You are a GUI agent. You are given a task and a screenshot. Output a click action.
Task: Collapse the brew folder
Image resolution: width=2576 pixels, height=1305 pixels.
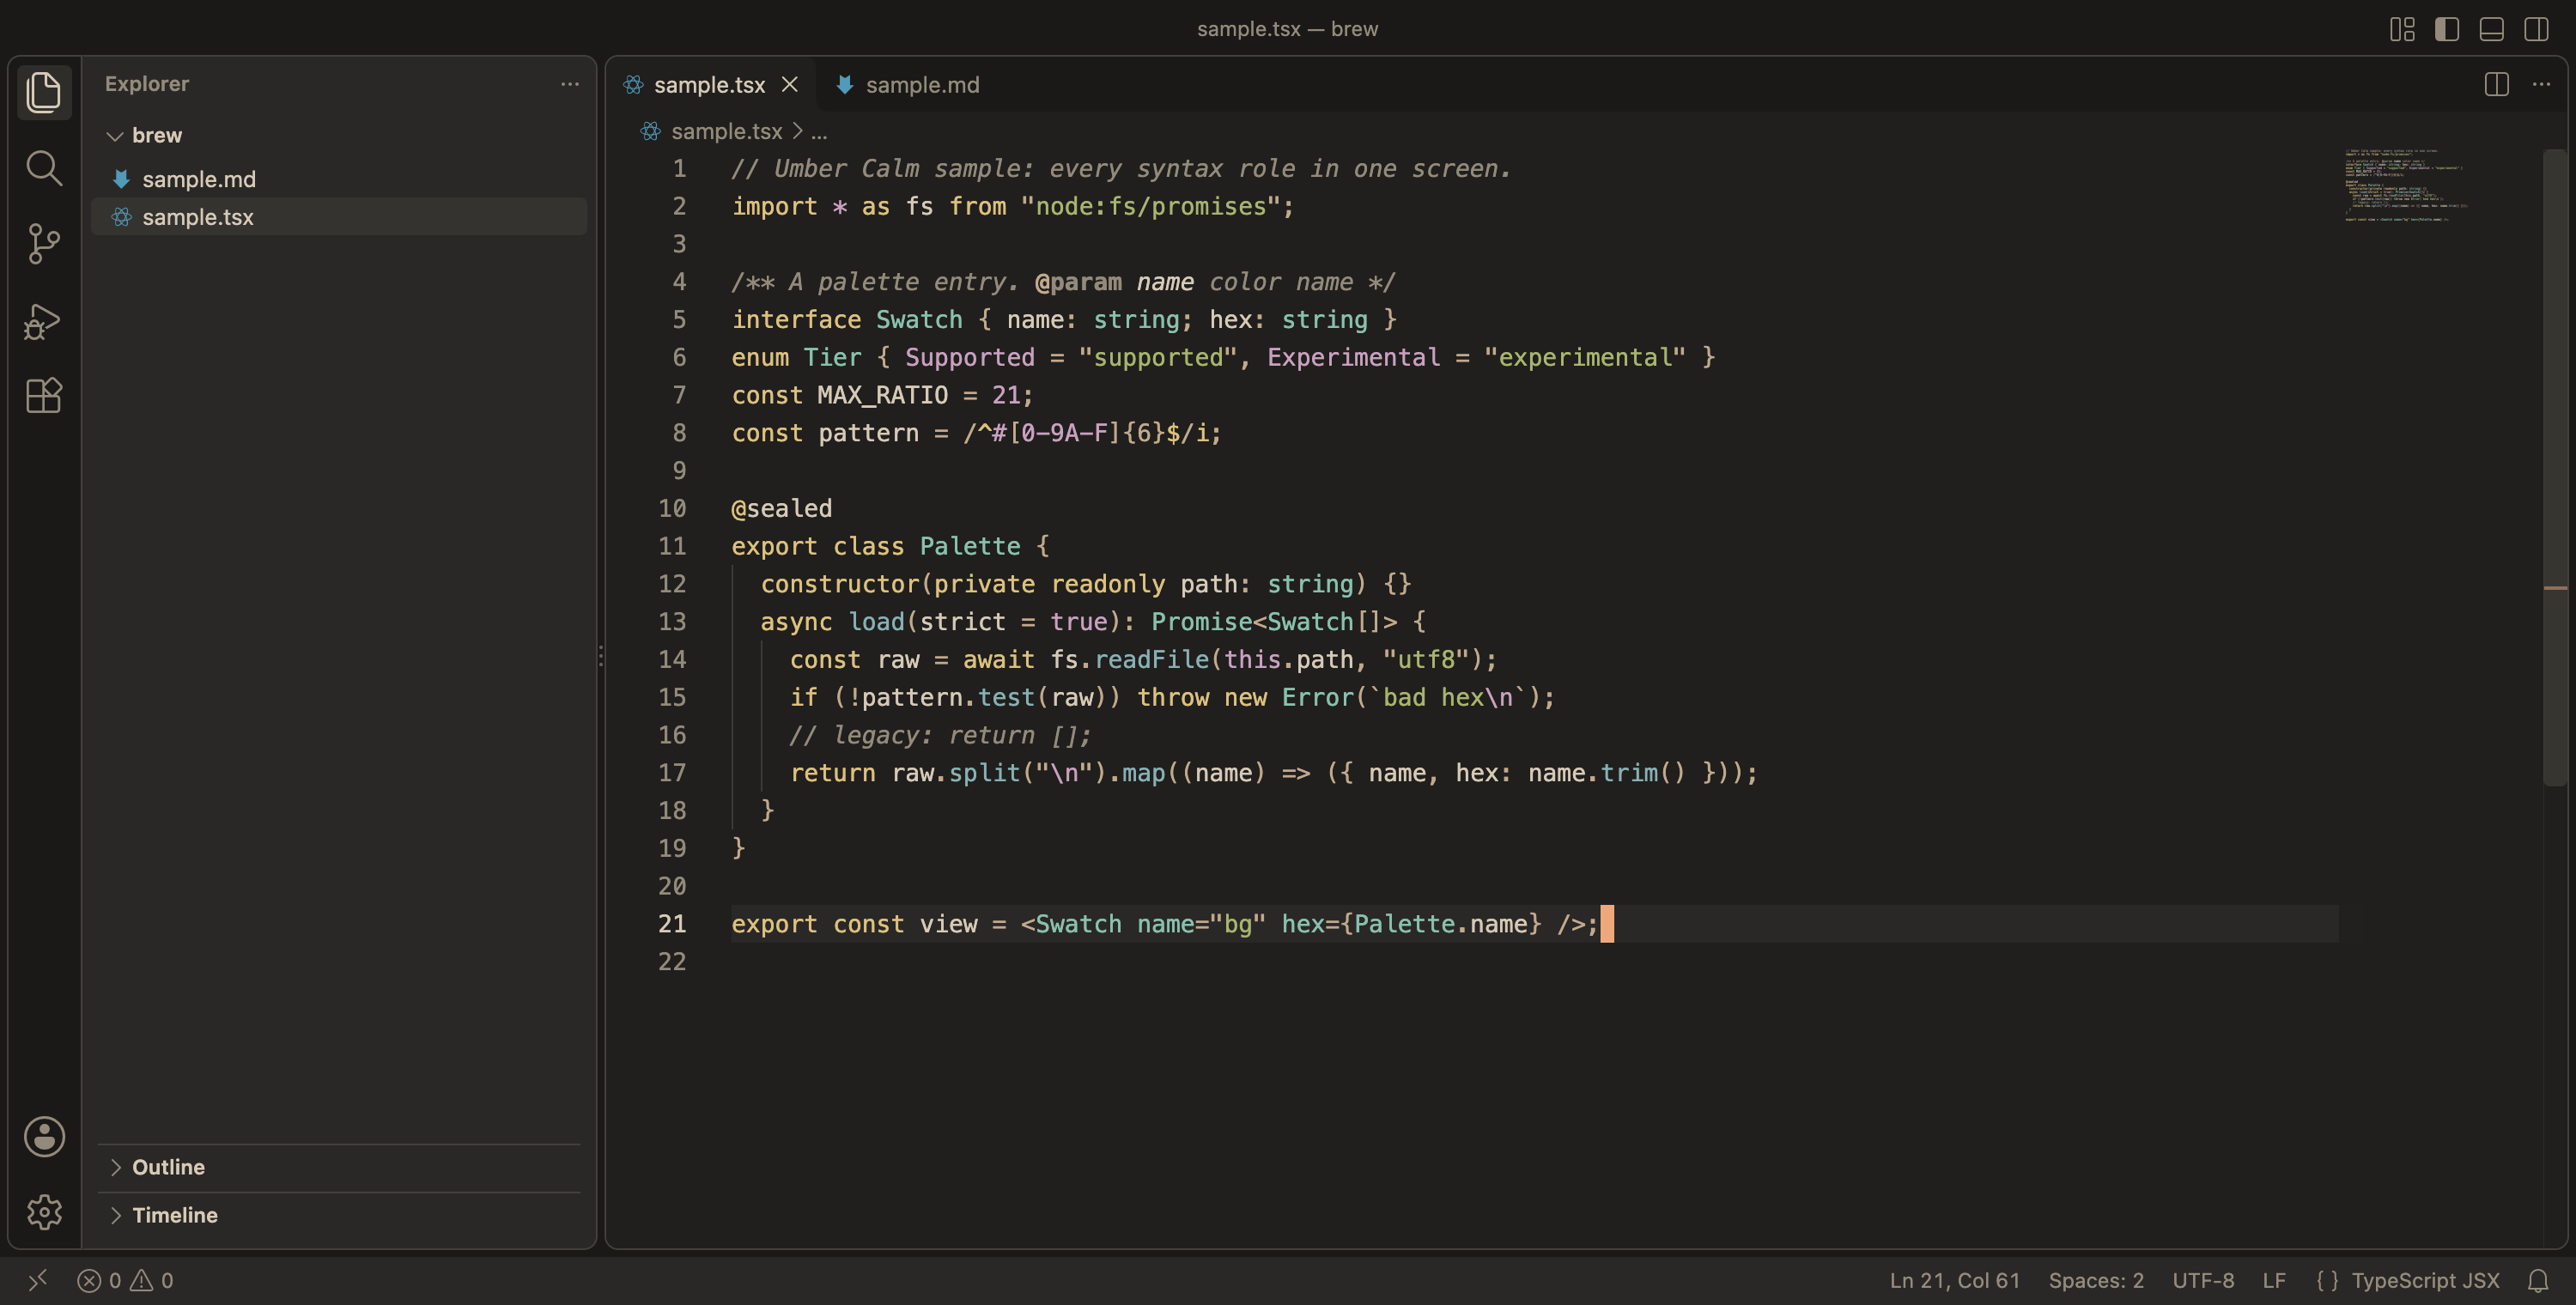(x=339, y=135)
